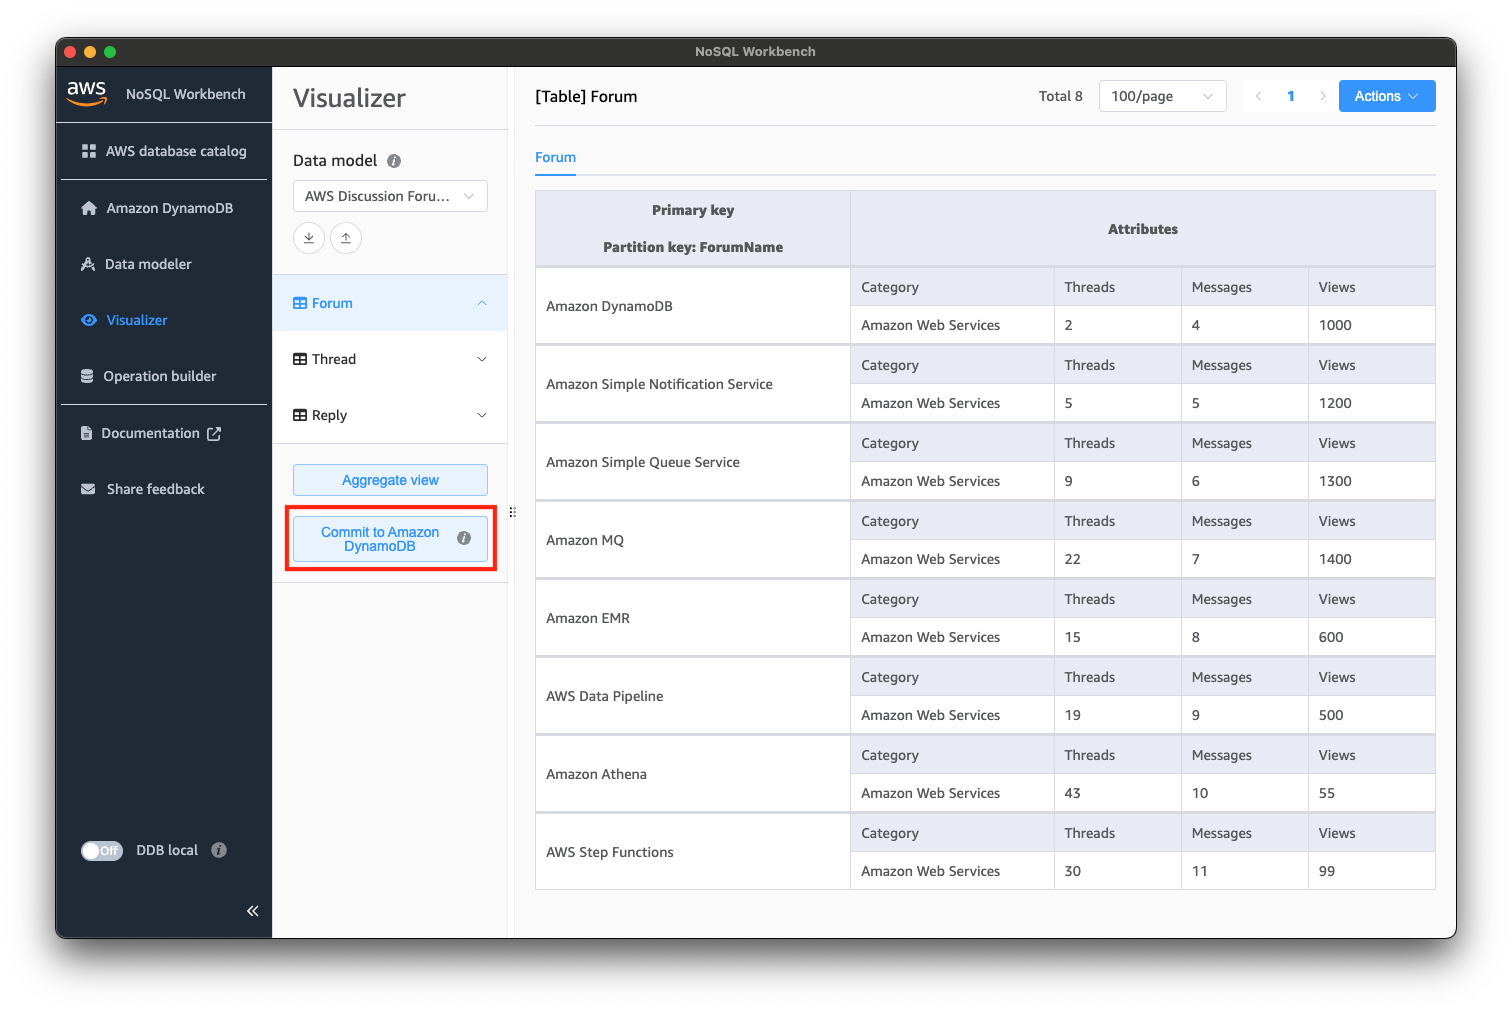
Task: Click the Reply table icon
Action: click(x=300, y=415)
